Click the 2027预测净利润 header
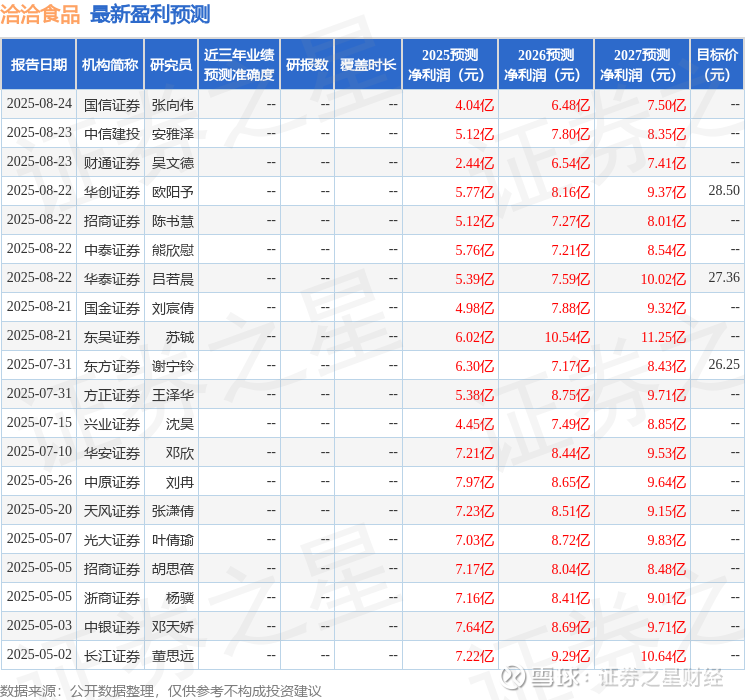Viewport: 745px width, 700px height. 642,65
